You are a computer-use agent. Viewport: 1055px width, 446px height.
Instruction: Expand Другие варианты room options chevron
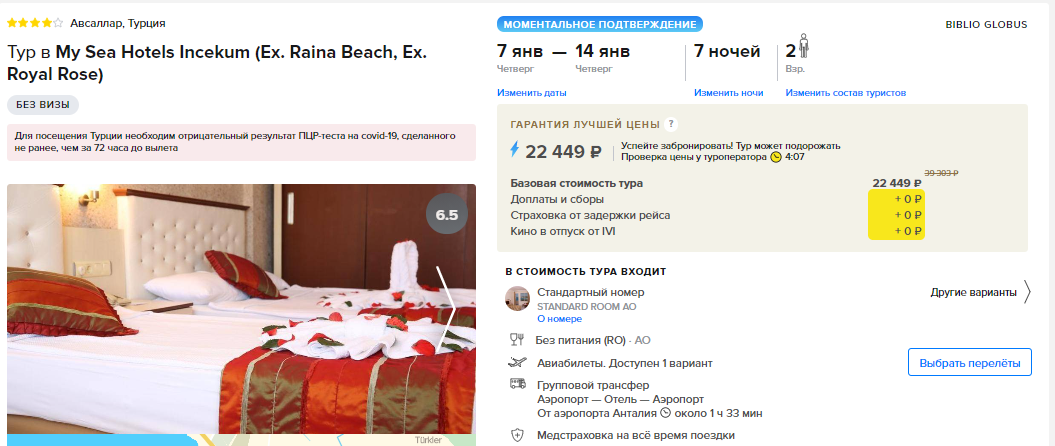click(x=1027, y=293)
